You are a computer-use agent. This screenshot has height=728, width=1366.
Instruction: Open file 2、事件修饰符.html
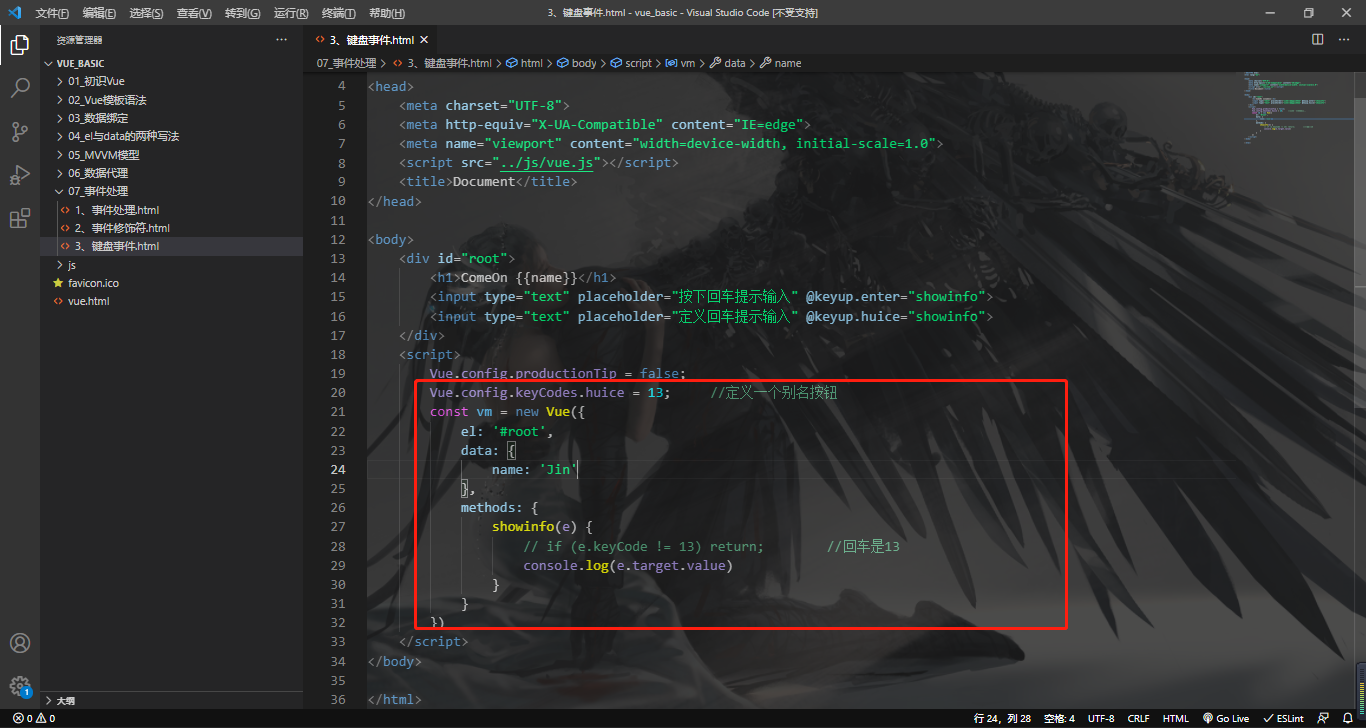click(171, 228)
